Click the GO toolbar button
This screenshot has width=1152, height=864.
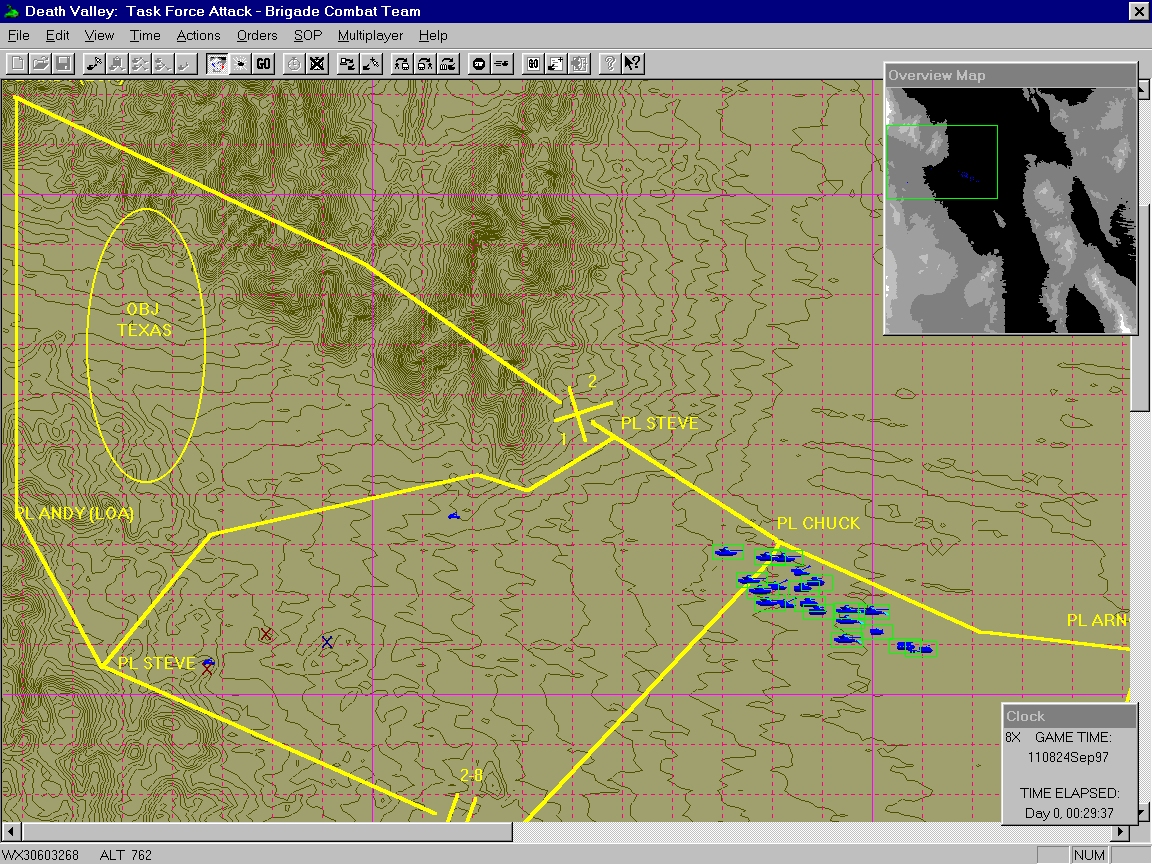pyautogui.click(x=263, y=63)
